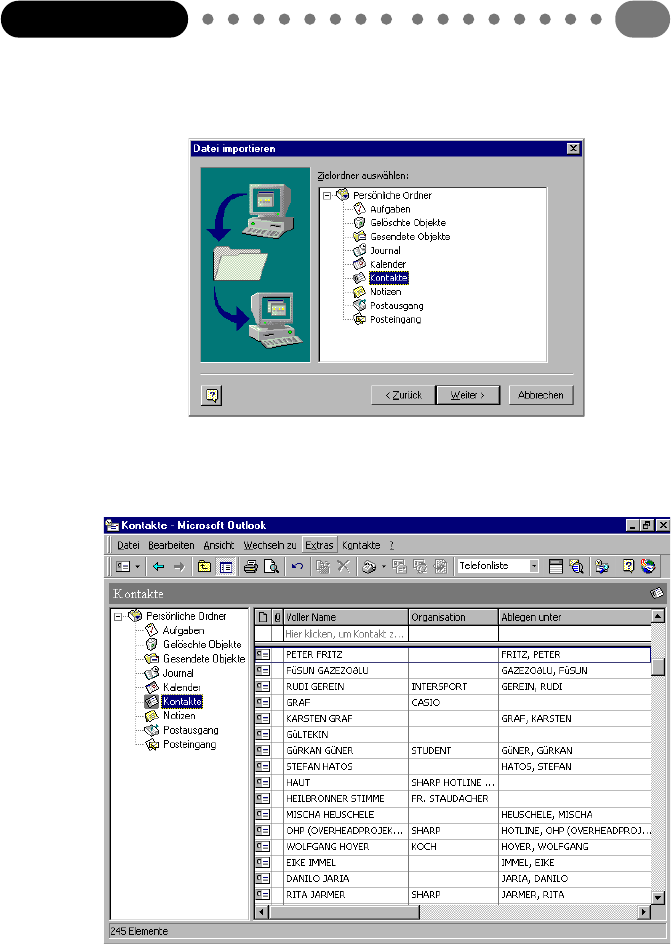This screenshot has height=944, width=671.
Task: Click the up-one-level folder icon
Action: click(x=204, y=566)
